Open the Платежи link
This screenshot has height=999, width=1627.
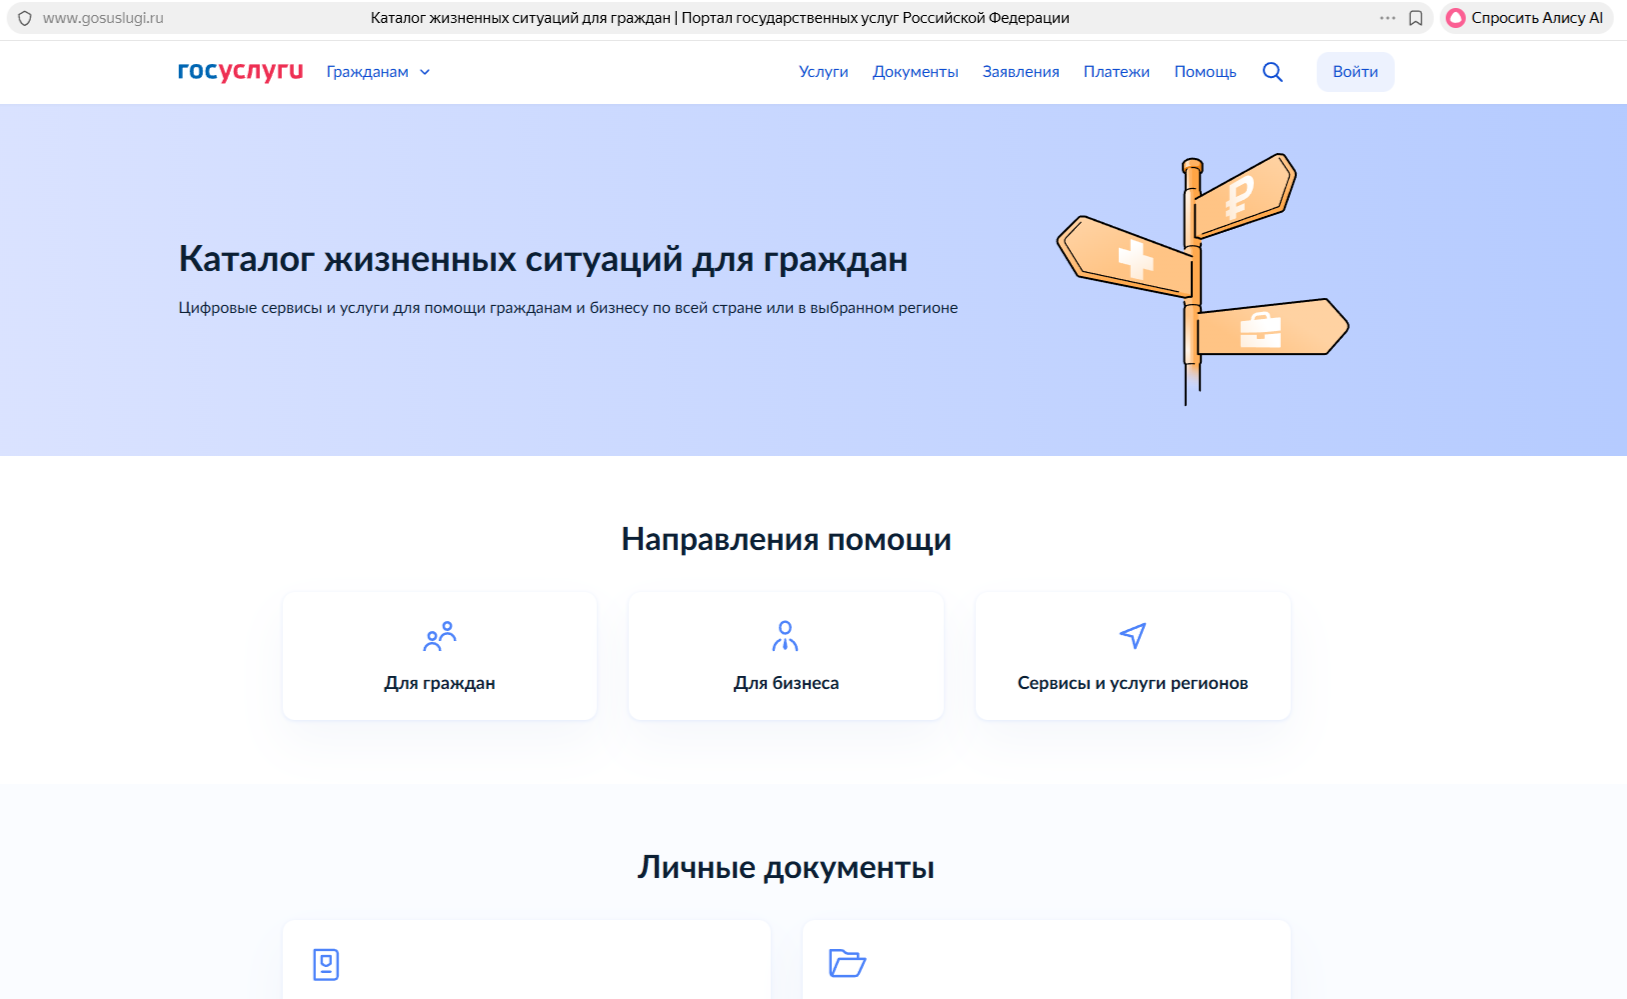[1116, 72]
